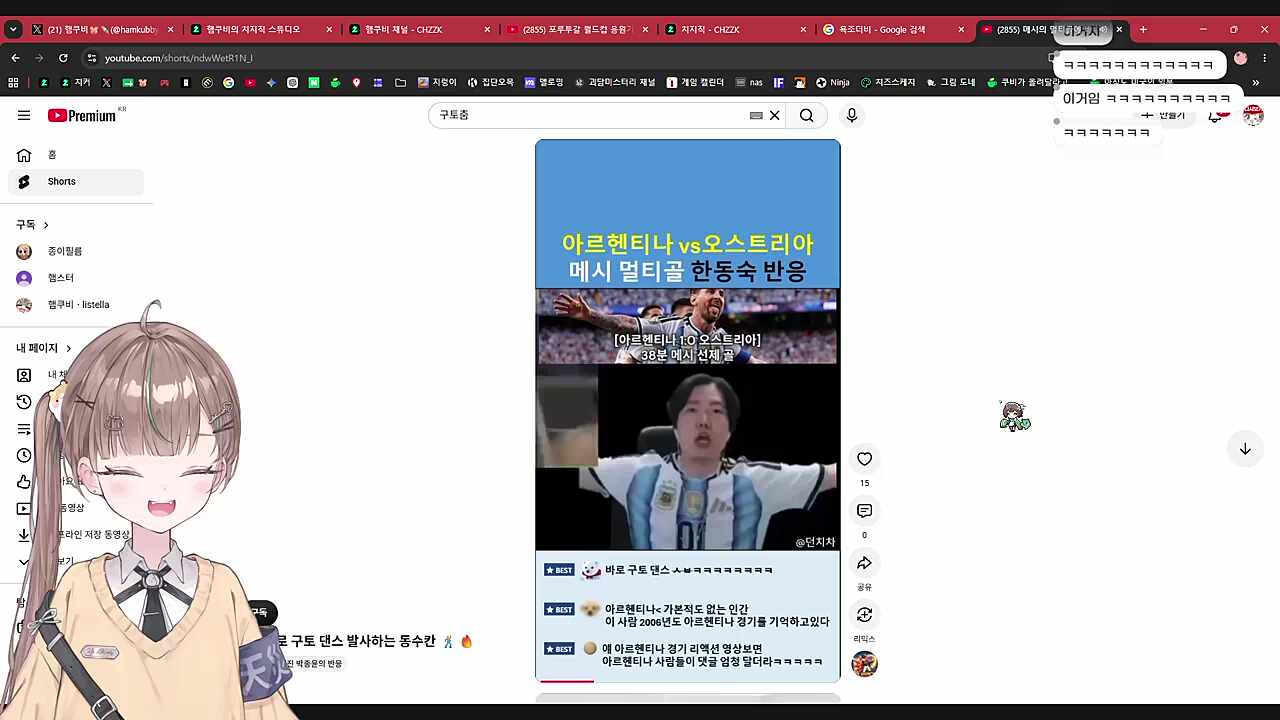Screen dimensions: 1280x720
Task: Click the Shorts video player
Action: [x=688, y=411]
